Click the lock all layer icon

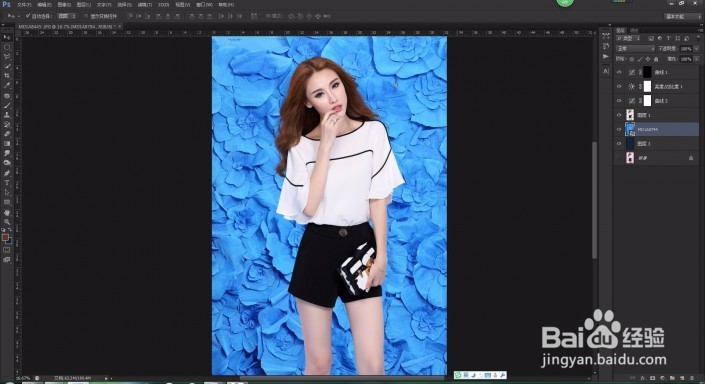(x=656, y=59)
